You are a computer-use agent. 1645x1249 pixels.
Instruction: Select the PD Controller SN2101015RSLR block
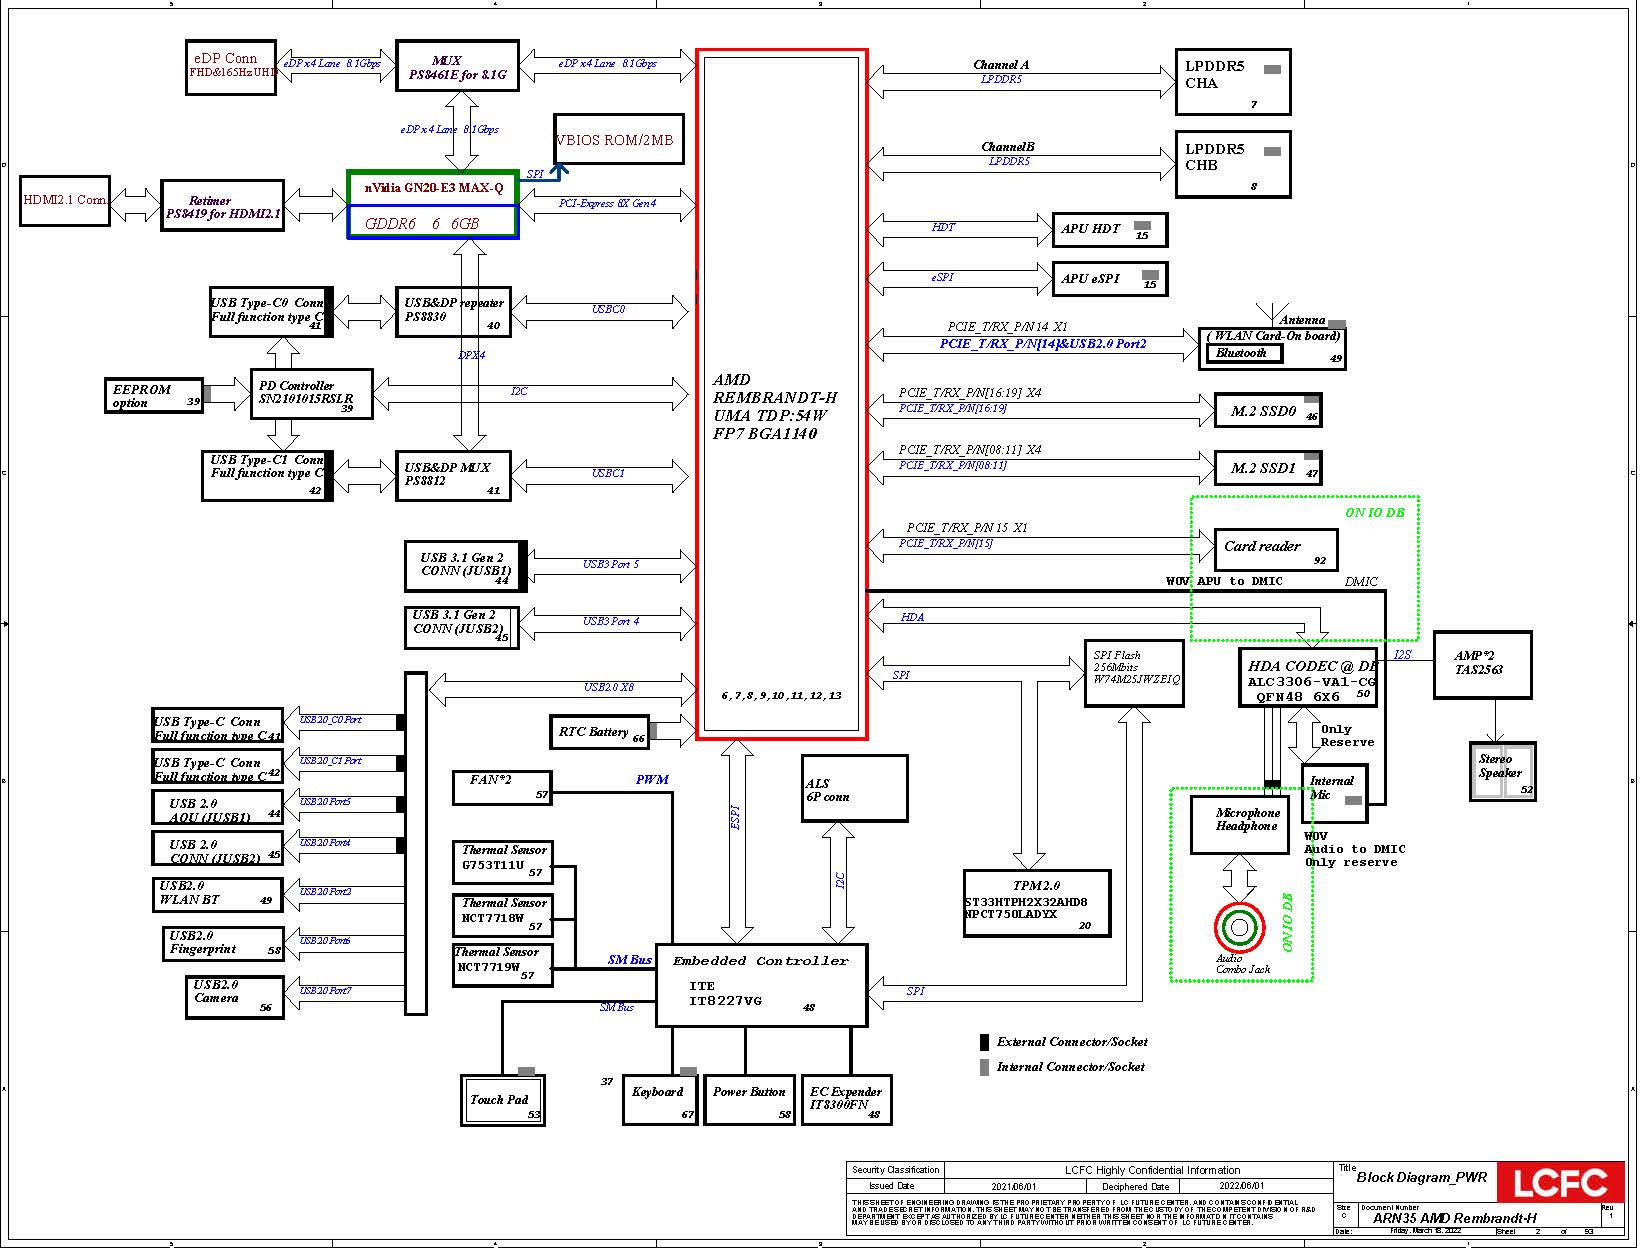click(x=311, y=394)
